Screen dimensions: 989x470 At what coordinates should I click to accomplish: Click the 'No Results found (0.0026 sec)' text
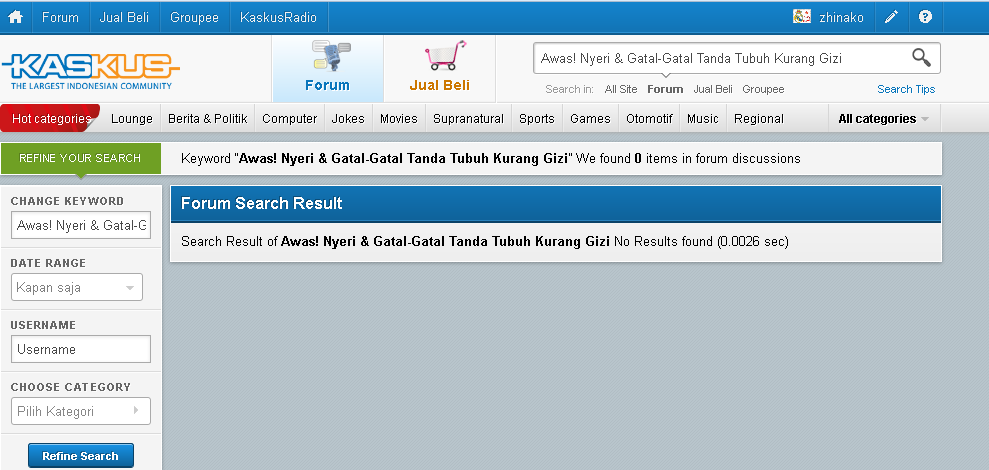click(701, 241)
